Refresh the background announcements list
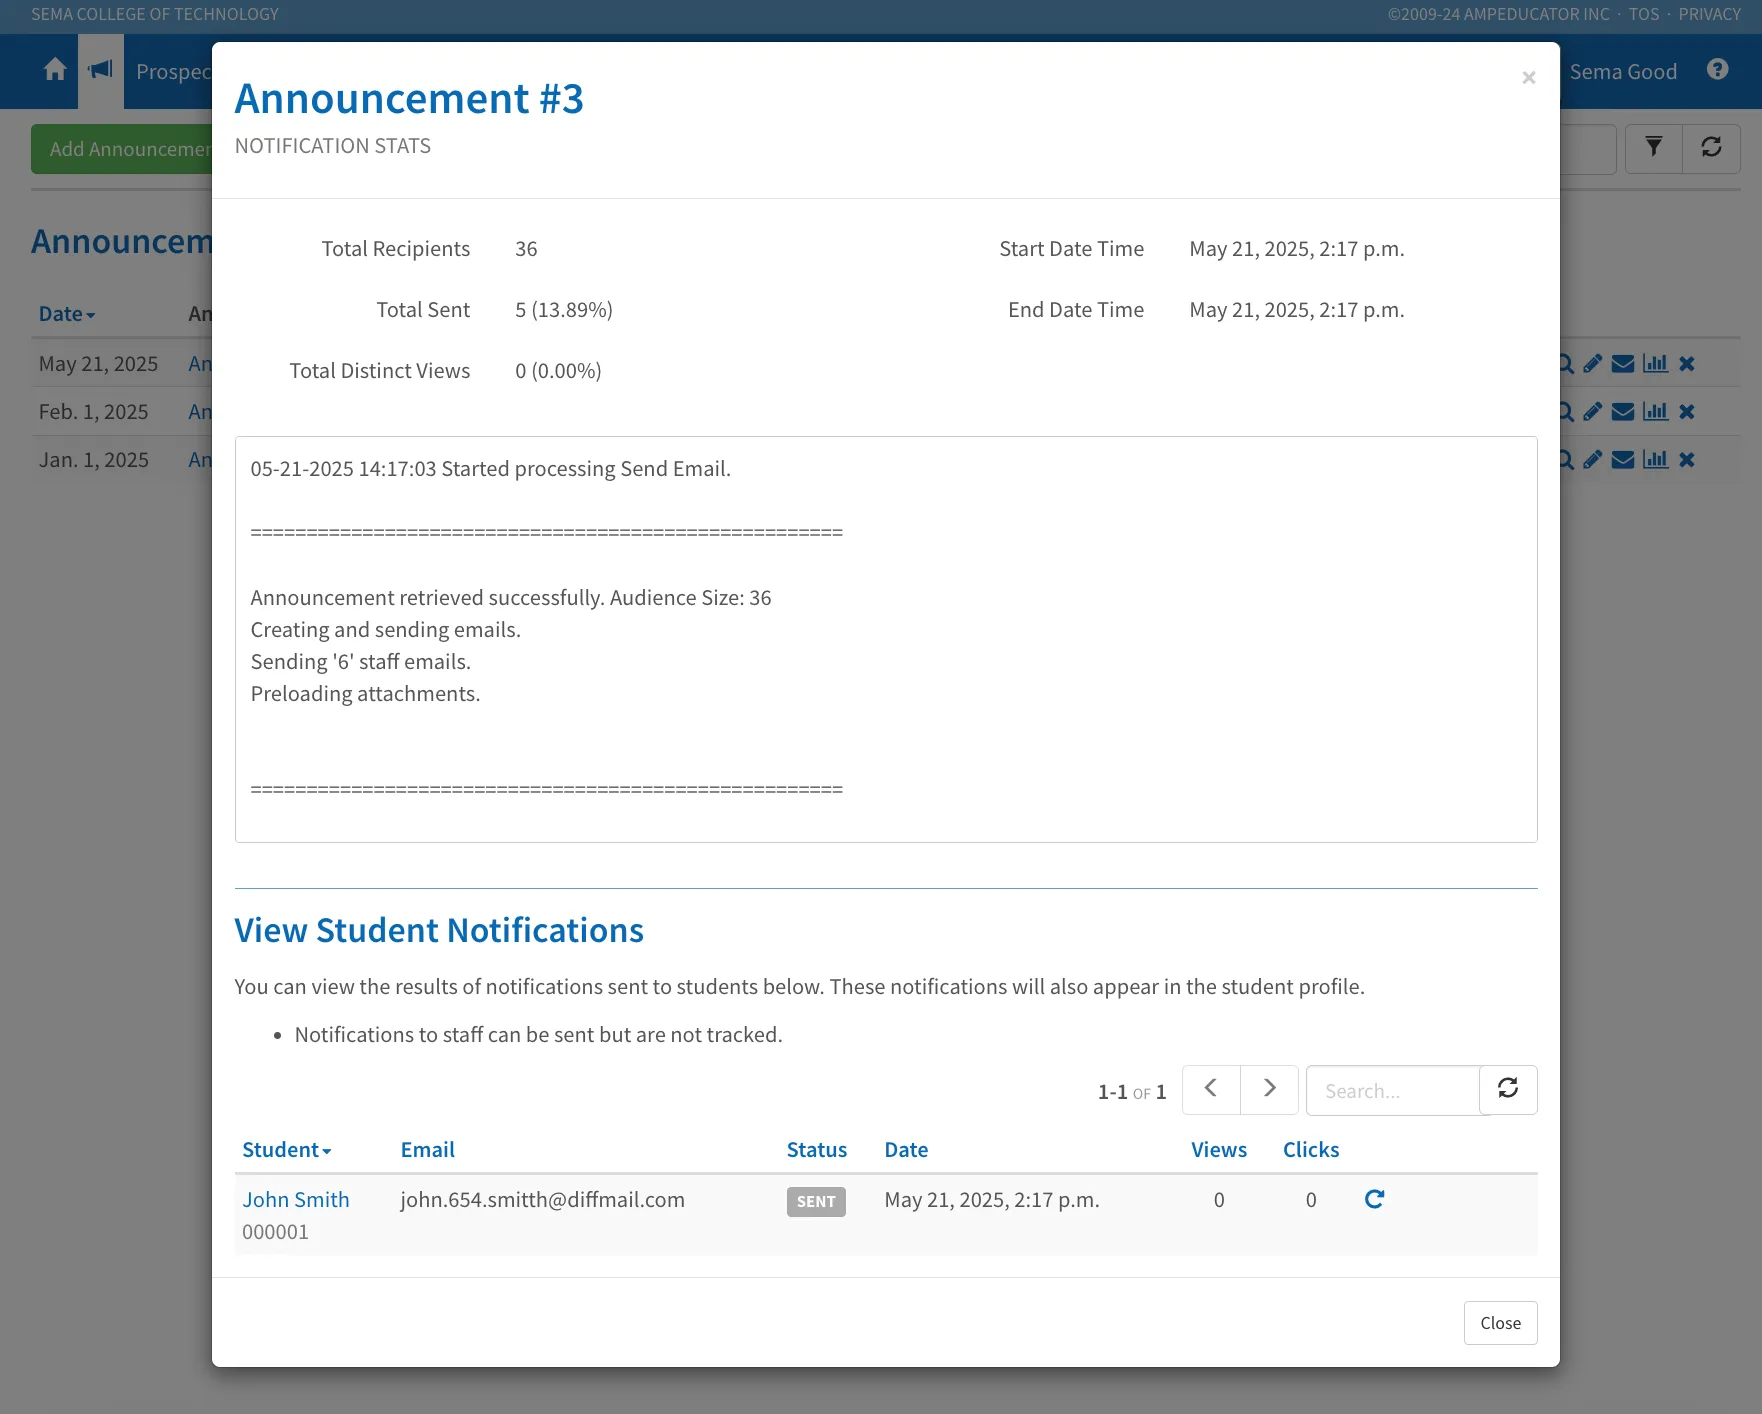This screenshot has width=1762, height=1414. [x=1711, y=148]
